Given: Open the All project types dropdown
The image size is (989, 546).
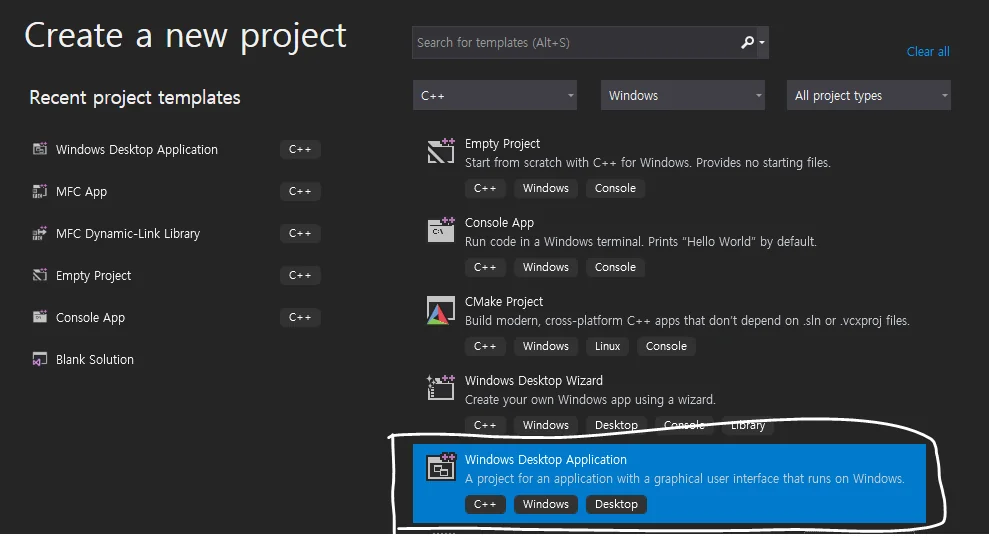Looking at the screenshot, I should tap(869, 95).
